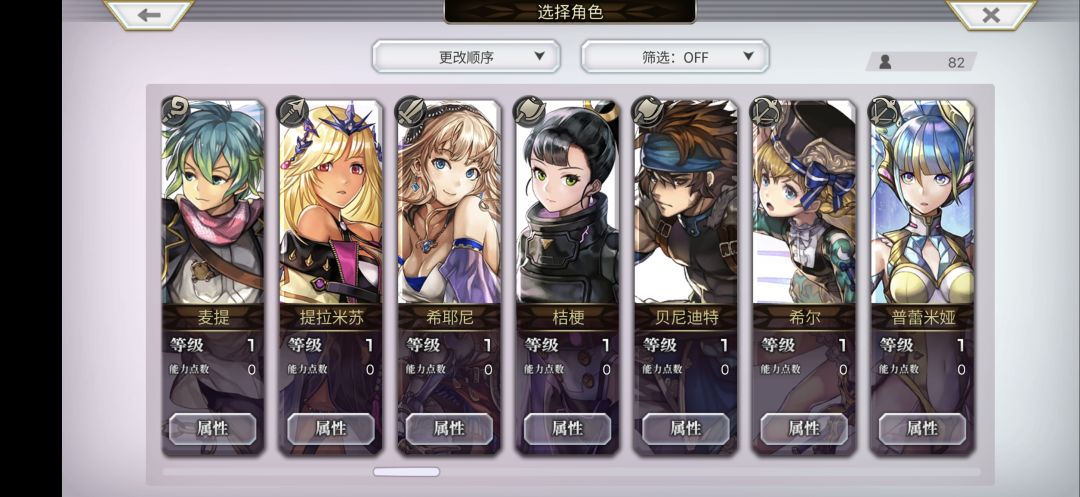Click the staff weapon icon on 麦提's card
Image resolution: width=1080 pixels, height=497 pixels.
click(176, 110)
